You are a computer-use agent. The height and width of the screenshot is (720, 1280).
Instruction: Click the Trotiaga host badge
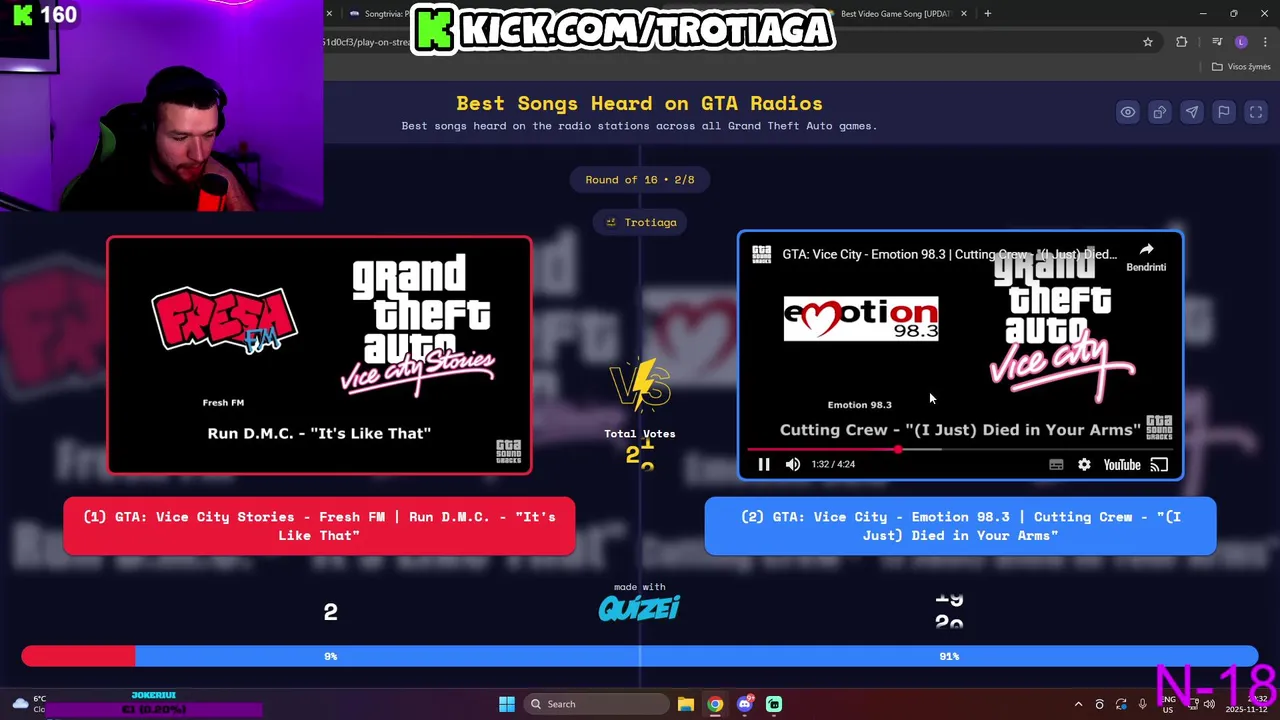(640, 222)
